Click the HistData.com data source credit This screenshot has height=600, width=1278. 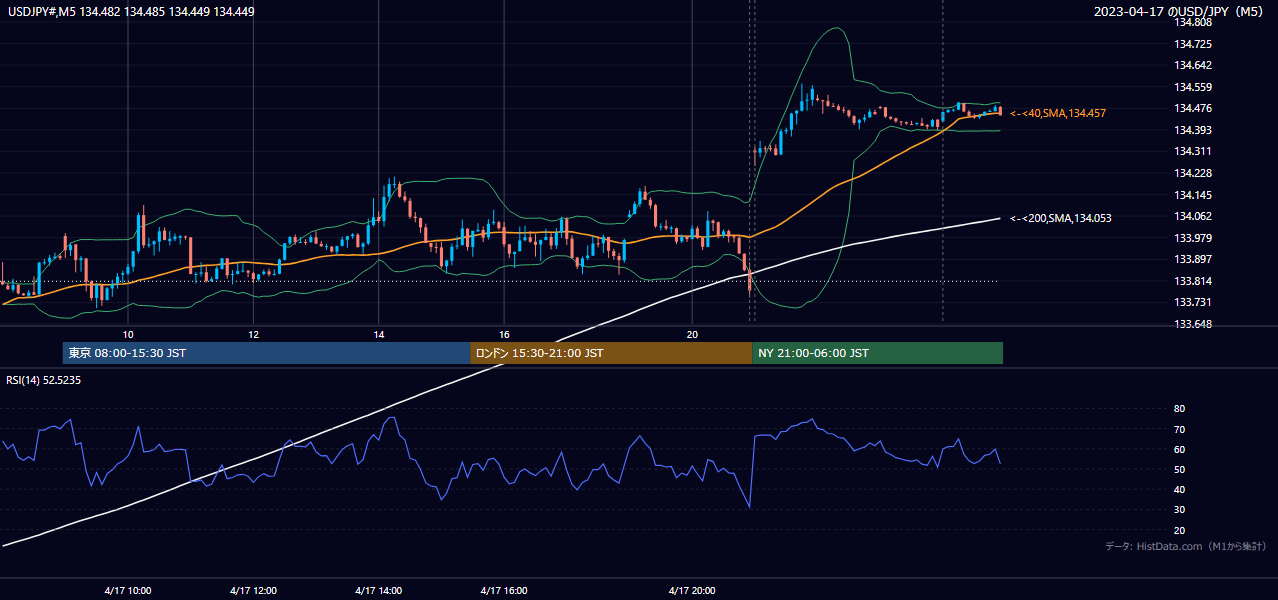1186,546
